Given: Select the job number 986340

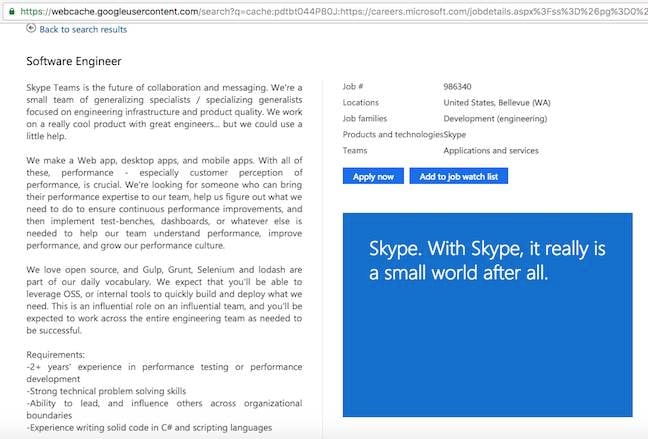Looking at the screenshot, I should coord(457,86).
